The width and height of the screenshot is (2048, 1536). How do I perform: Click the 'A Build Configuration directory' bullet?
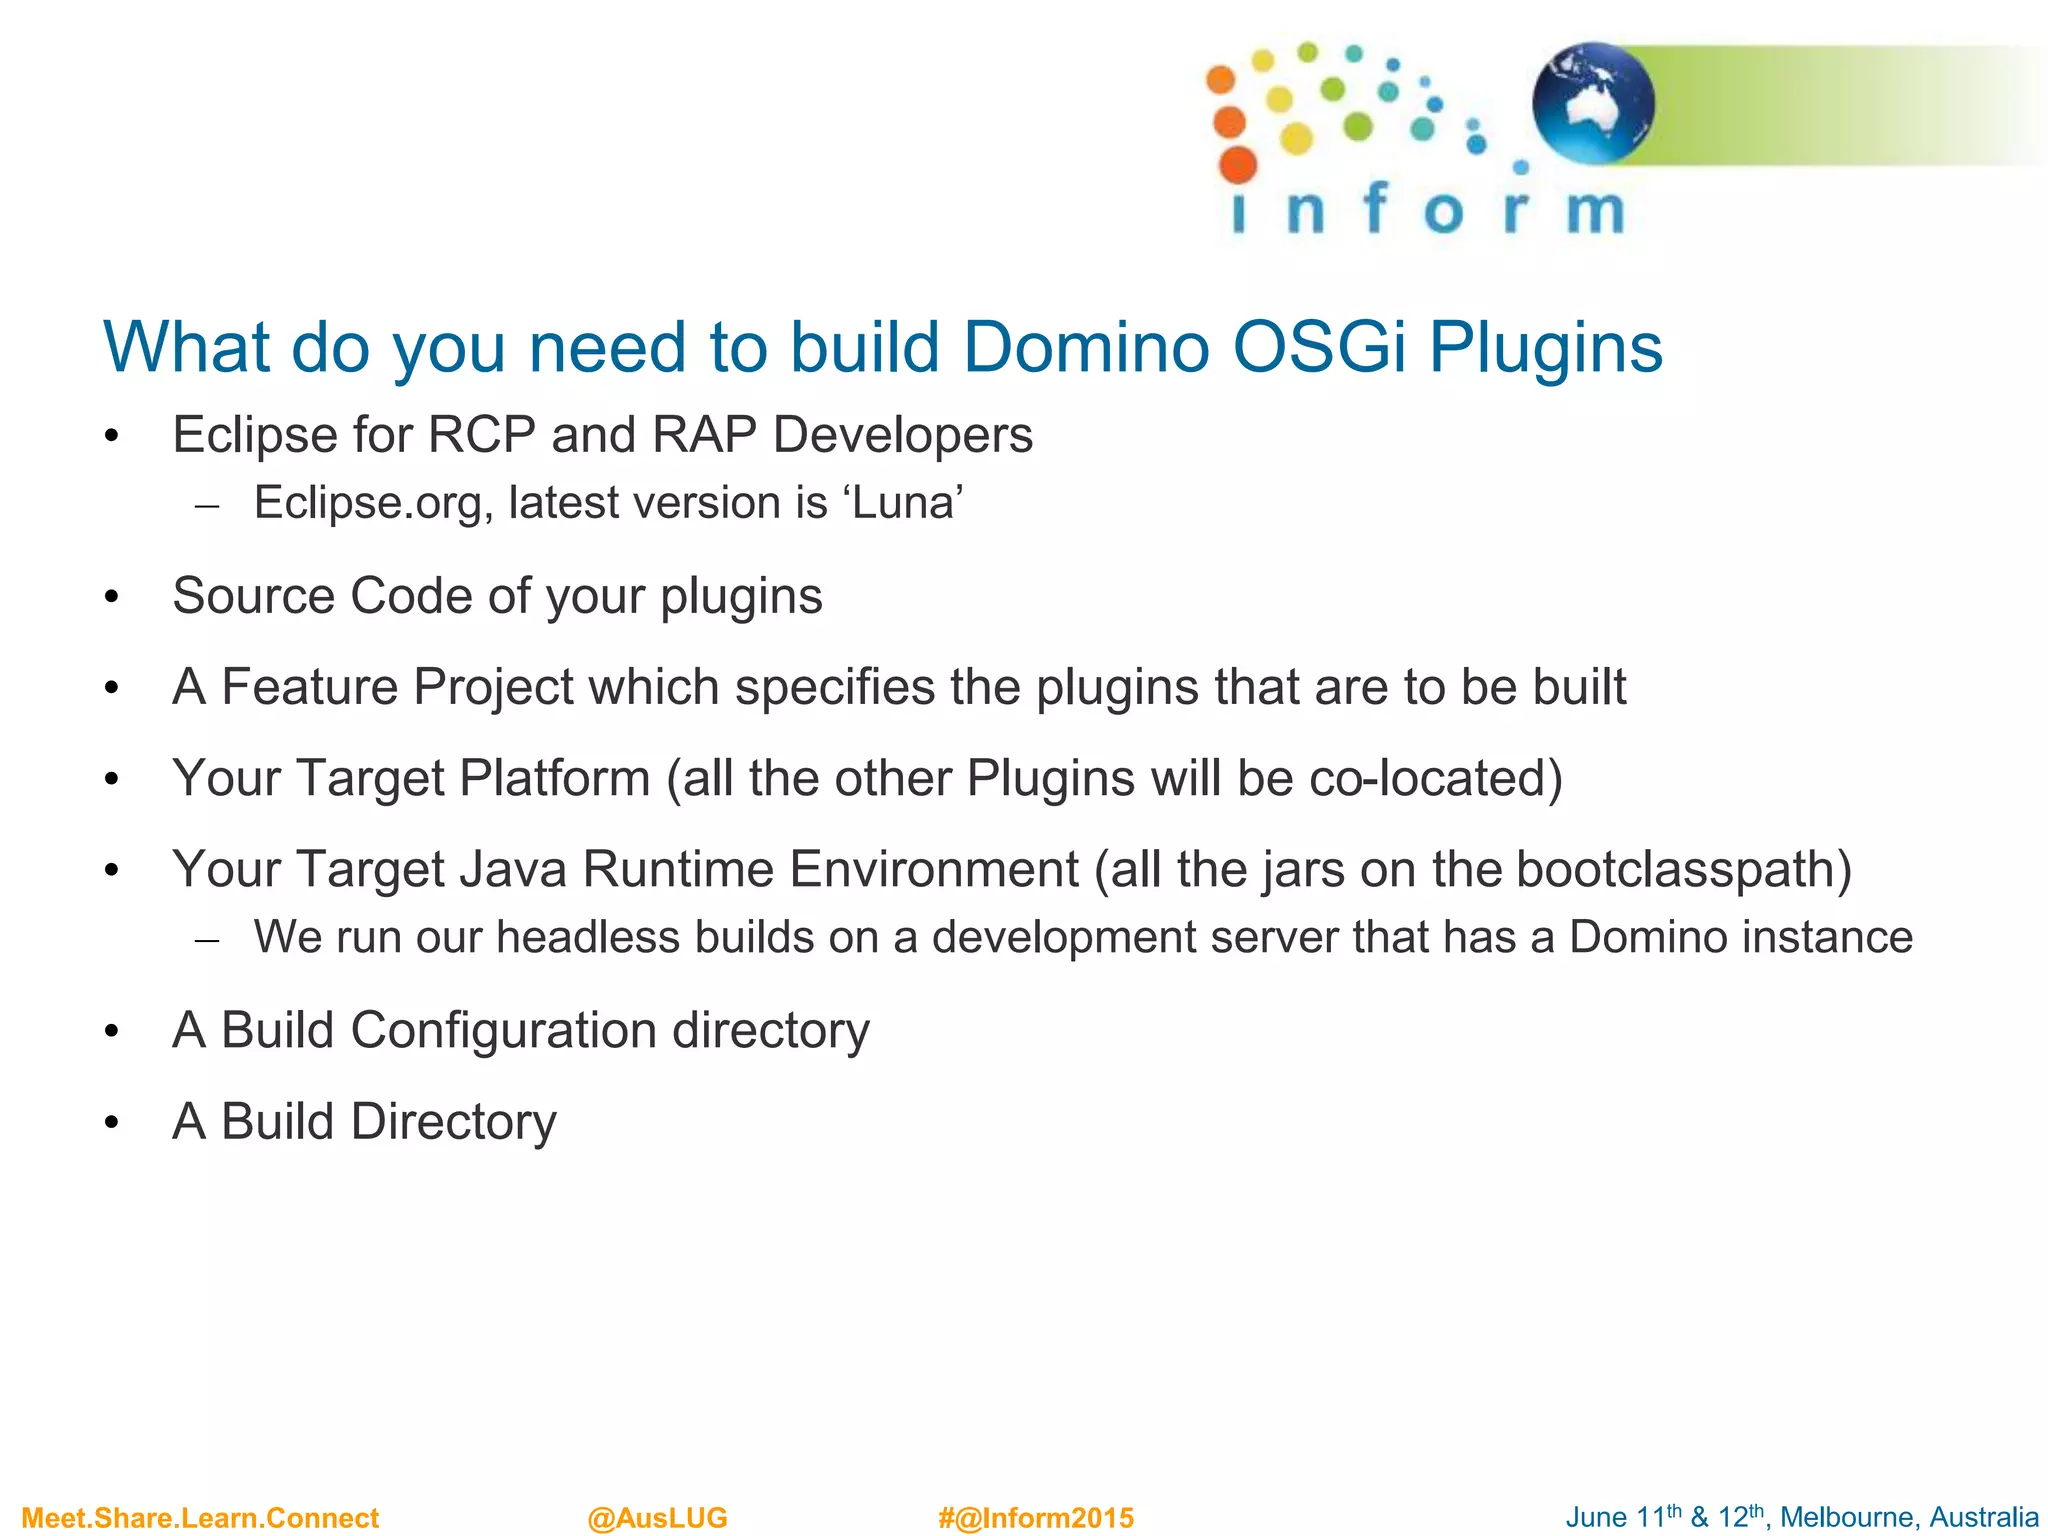coord(520,1030)
